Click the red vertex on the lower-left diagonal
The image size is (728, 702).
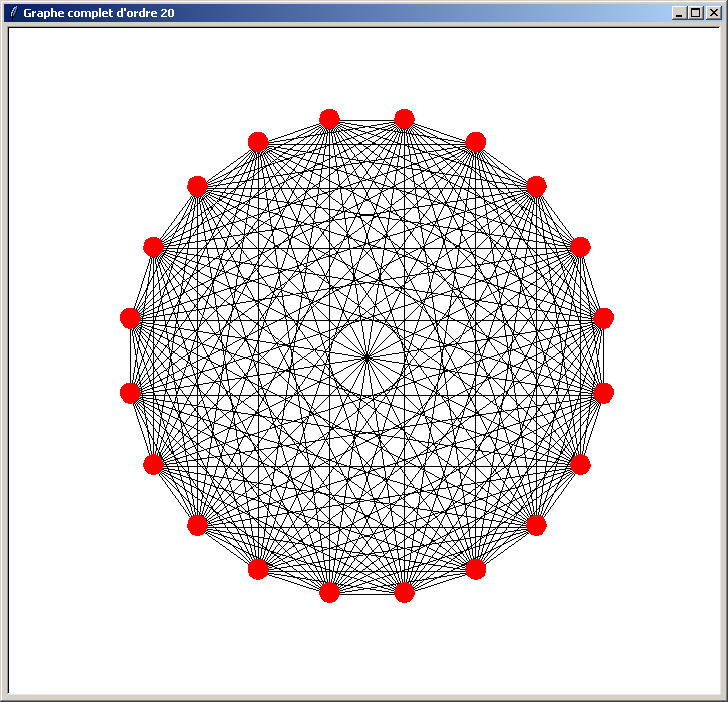coord(197,525)
